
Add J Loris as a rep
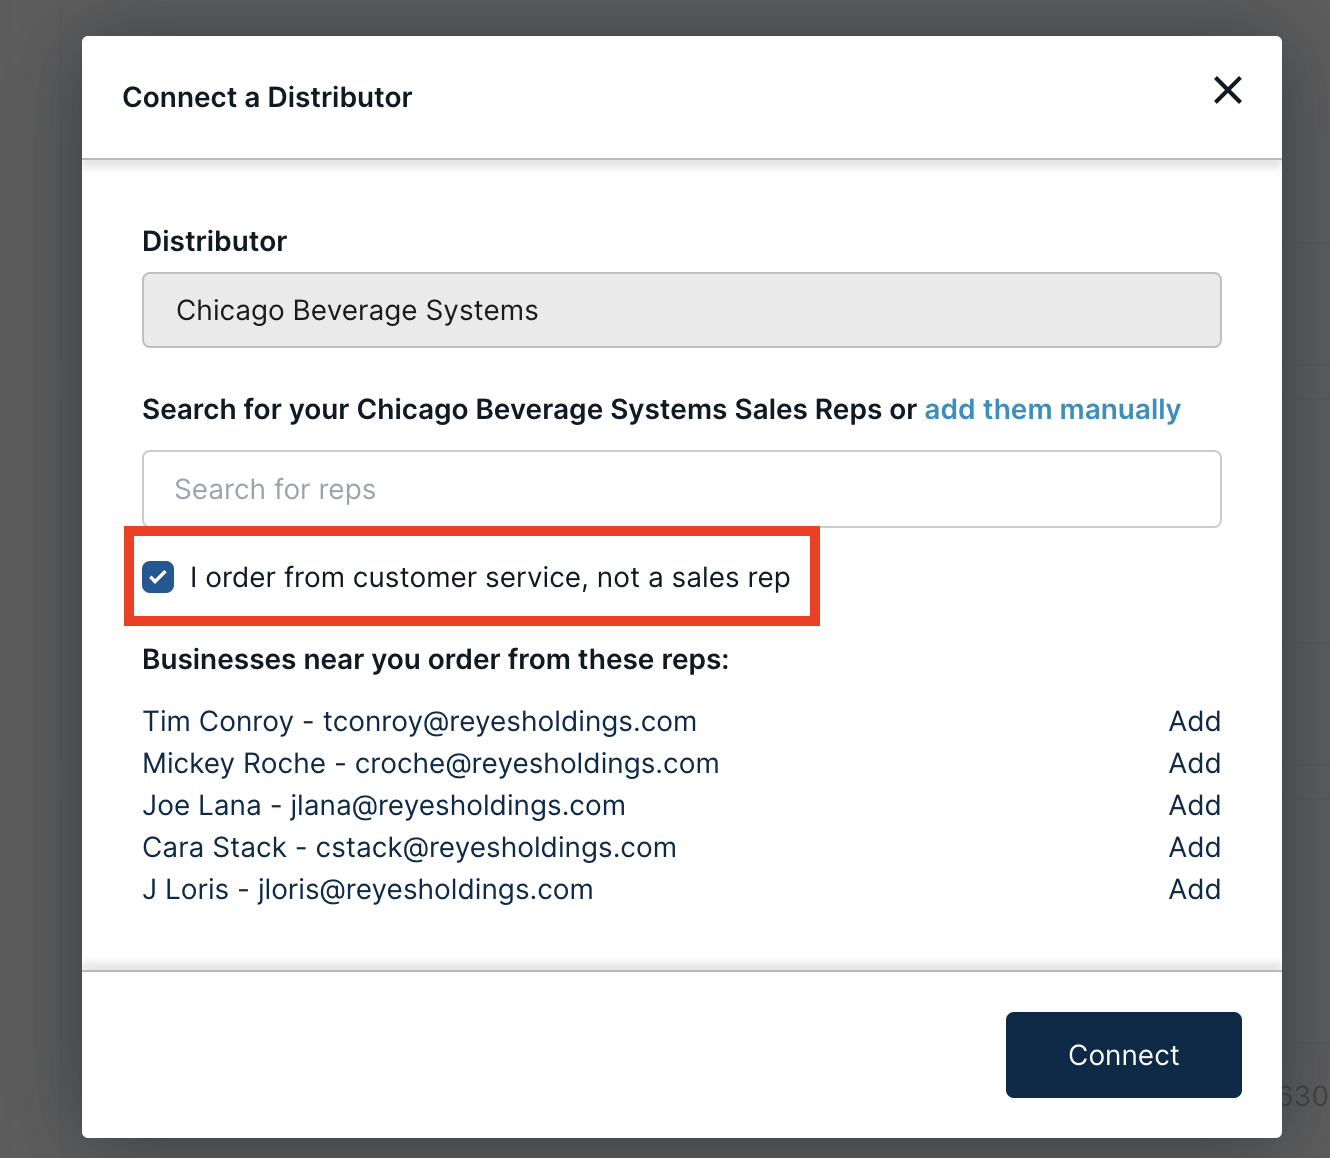[1194, 889]
